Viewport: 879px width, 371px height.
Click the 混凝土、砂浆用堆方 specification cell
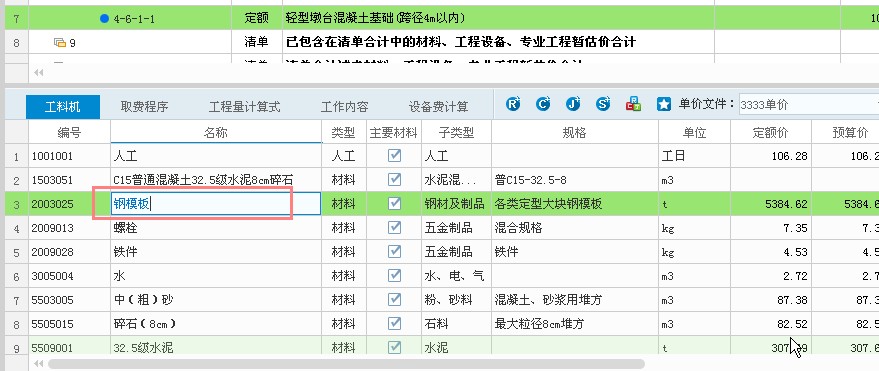tap(575, 300)
